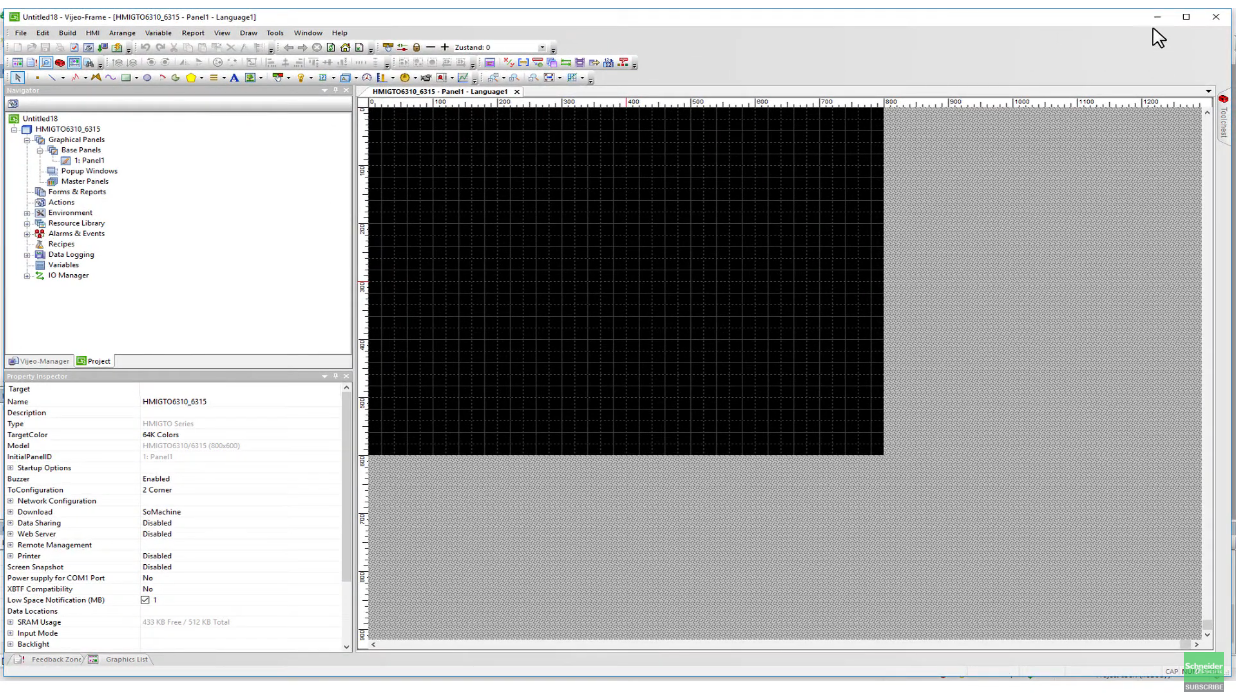
Task: Go back with the left arrow icon
Action: pos(288,47)
